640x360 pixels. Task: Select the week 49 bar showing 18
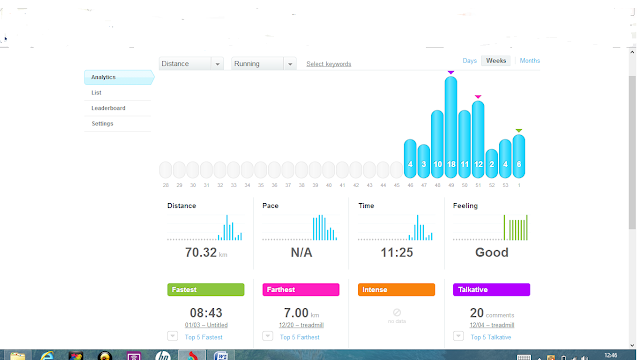(x=451, y=127)
